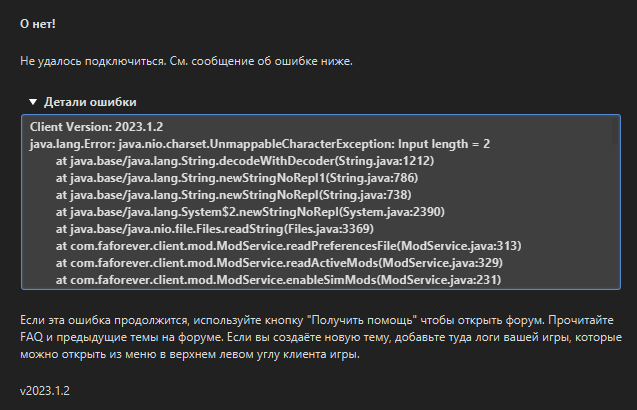Click the Детали ошибки section title
Screen dimensions: 637x410
point(90,102)
